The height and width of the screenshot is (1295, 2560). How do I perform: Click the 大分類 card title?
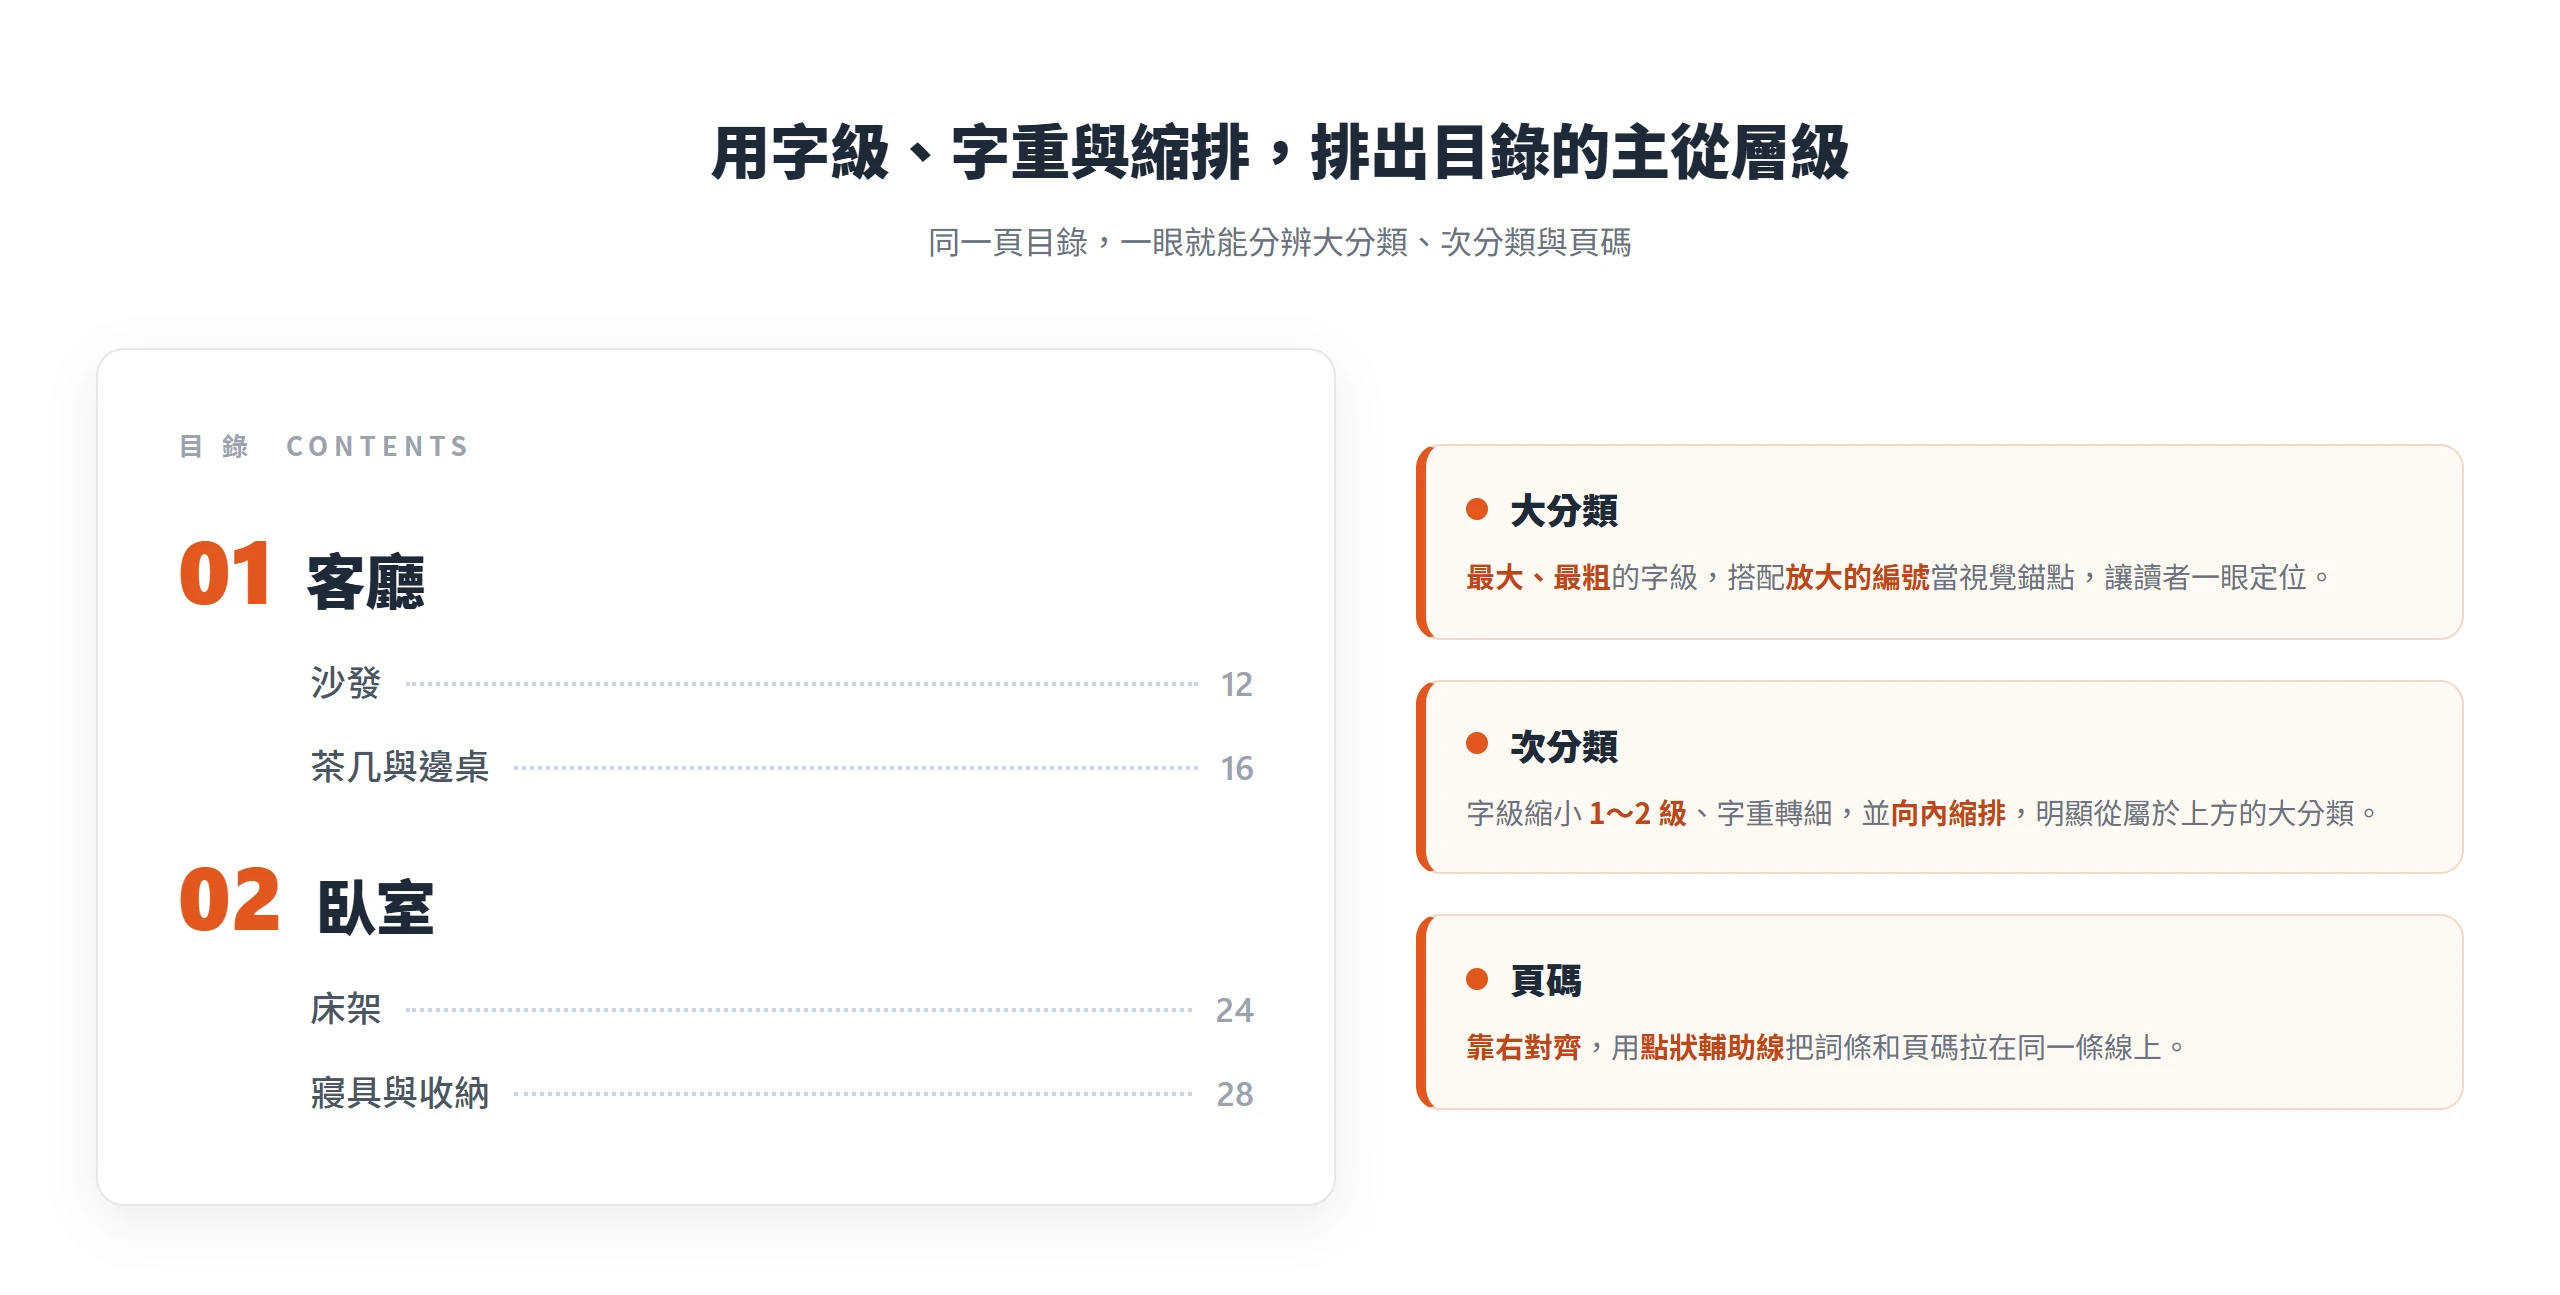(x=1564, y=511)
